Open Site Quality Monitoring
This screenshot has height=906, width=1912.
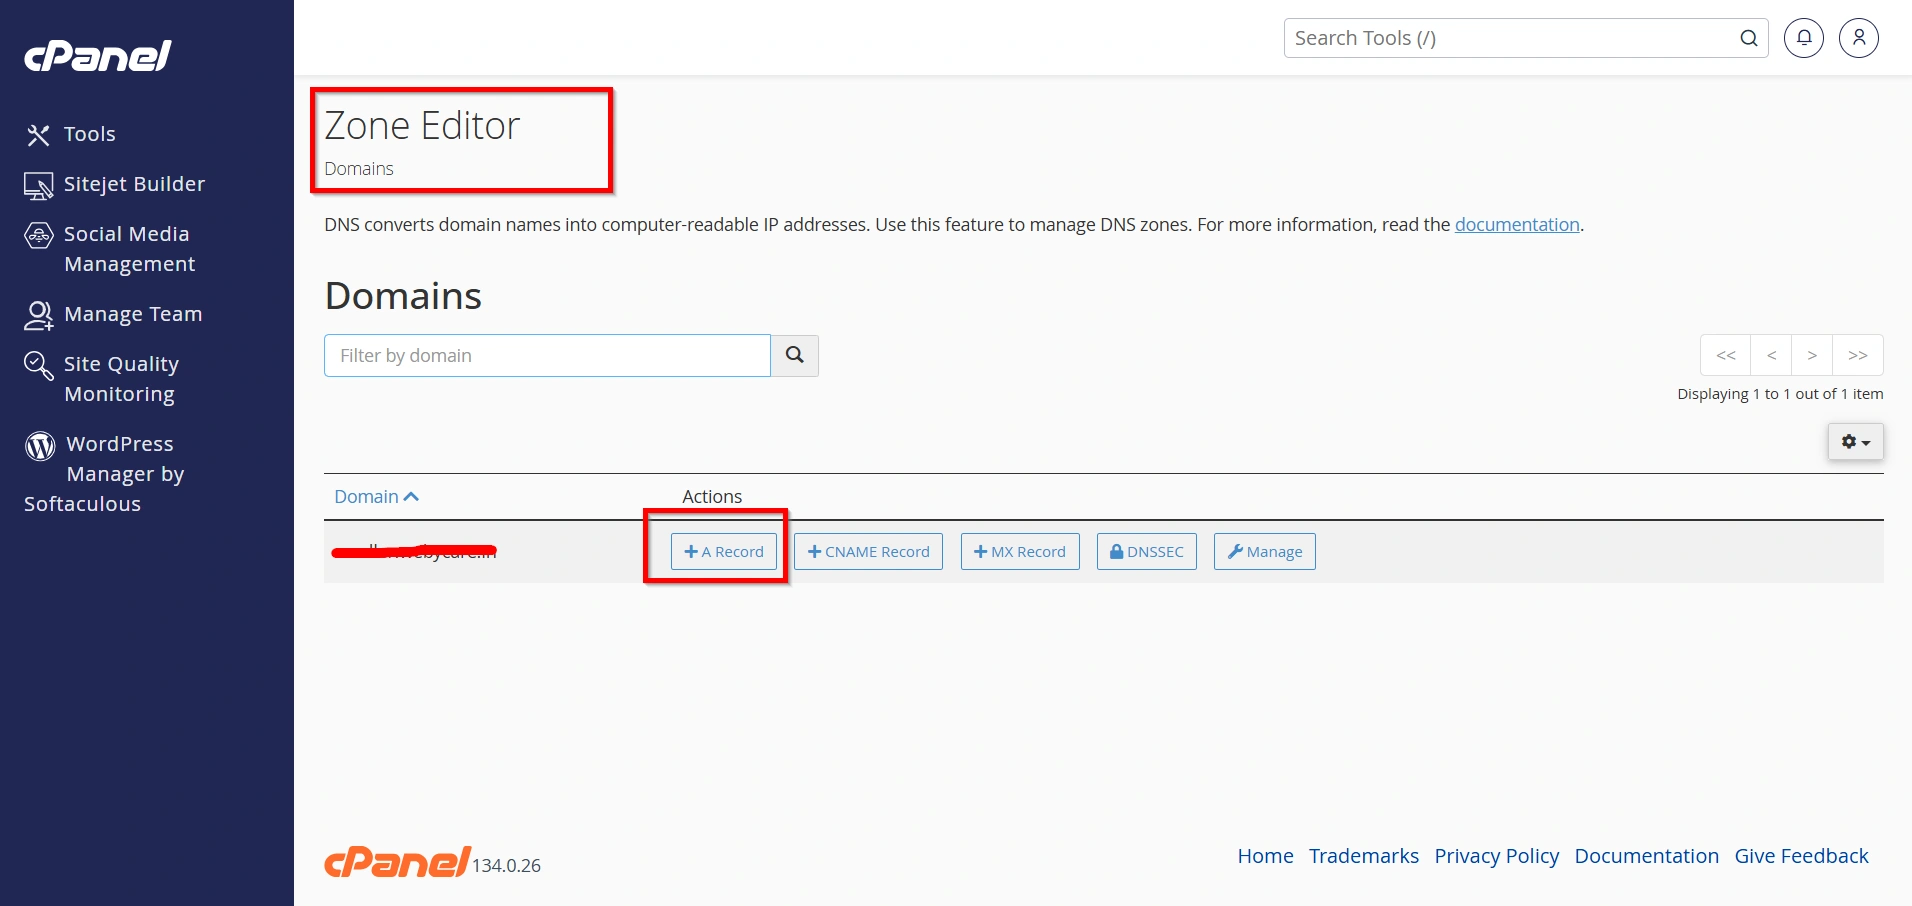[102, 379]
